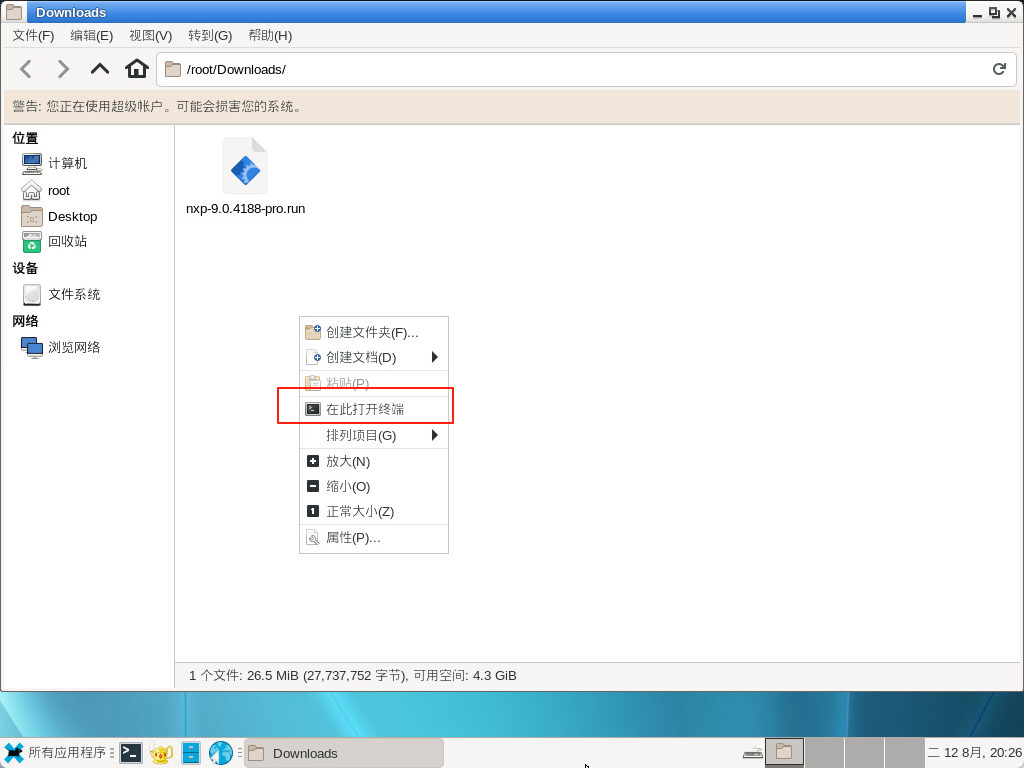Image resolution: width=1024 pixels, height=768 pixels.
Task: Click 属性 in the context menu
Action: pyautogui.click(x=353, y=537)
